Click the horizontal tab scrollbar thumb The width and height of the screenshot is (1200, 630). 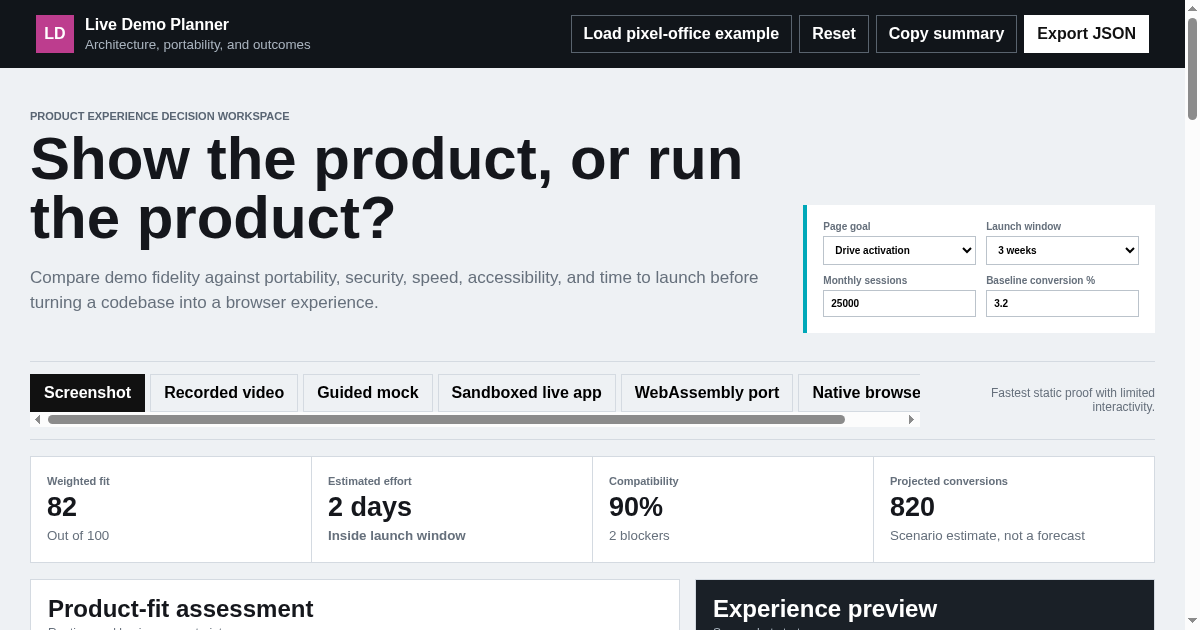coord(446,420)
